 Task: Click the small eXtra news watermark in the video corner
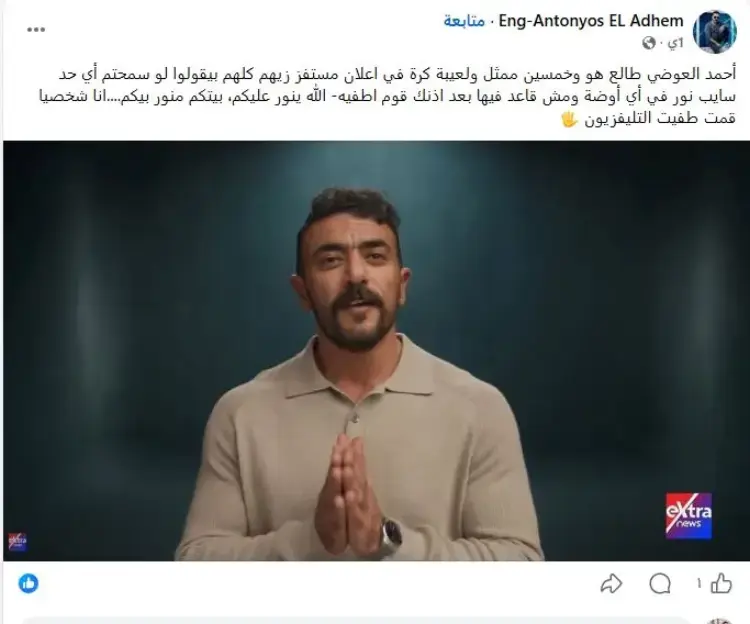click(x=17, y=542)
